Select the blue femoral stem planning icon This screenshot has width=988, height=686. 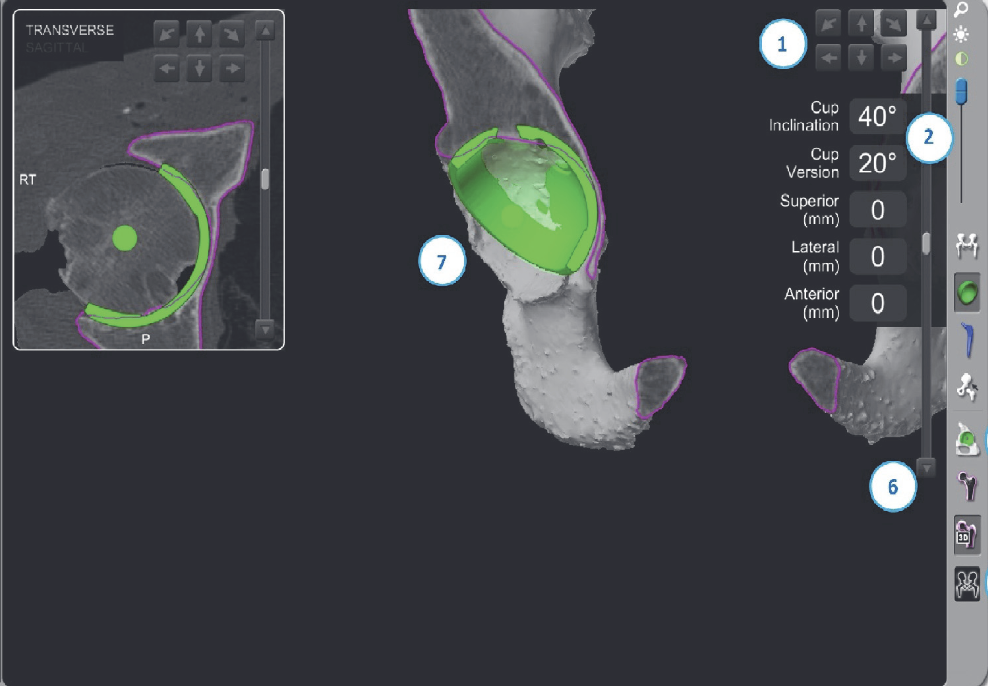[x=967, y=340]
